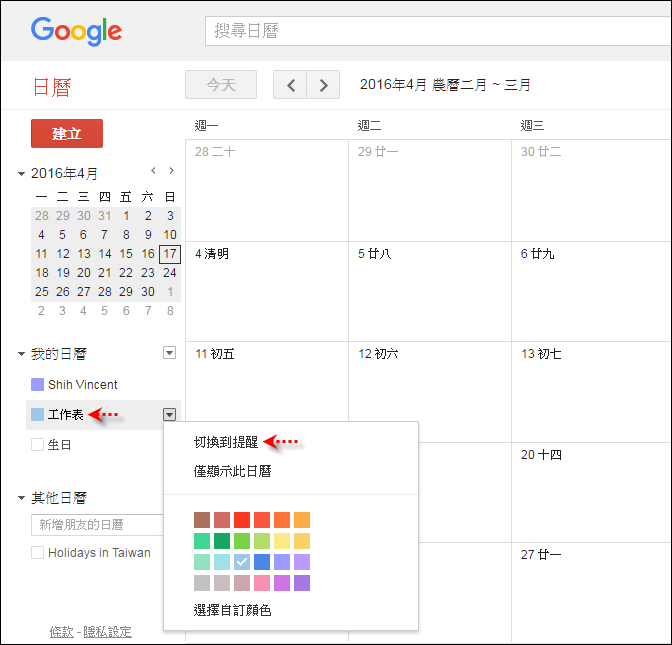This screenshot has width=672, height=645.
Task: Select day 10 in mini calendar
Action: (170, 234)
